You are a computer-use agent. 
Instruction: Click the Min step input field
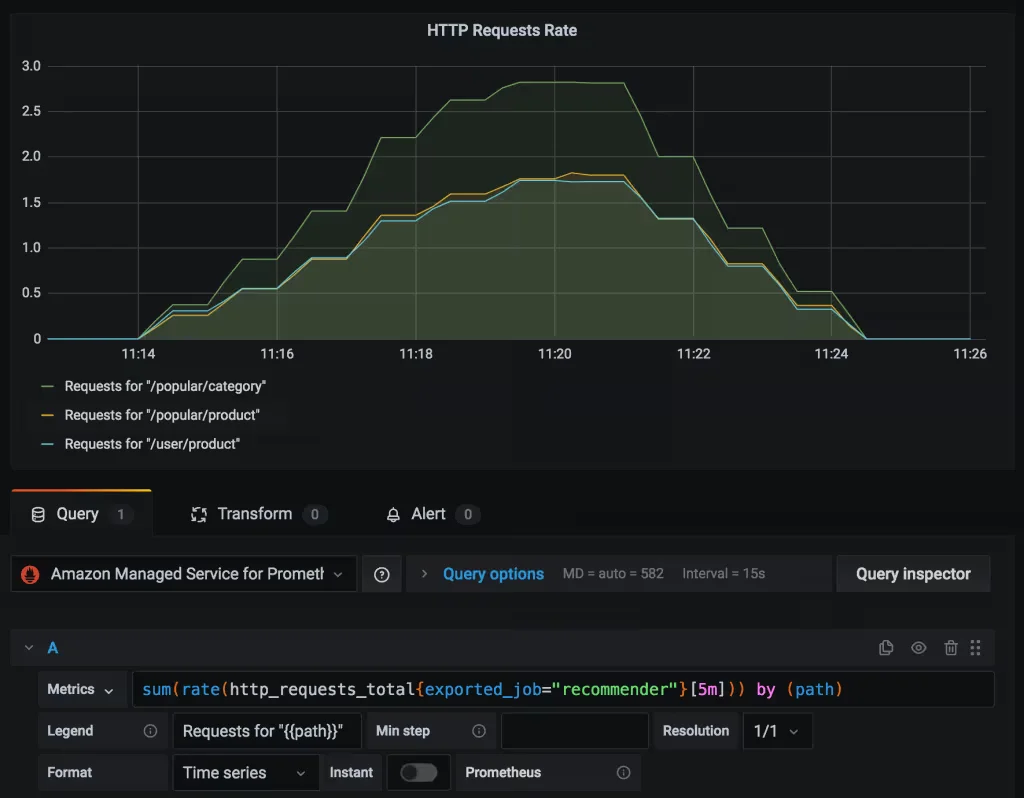[x=575, y=730]
